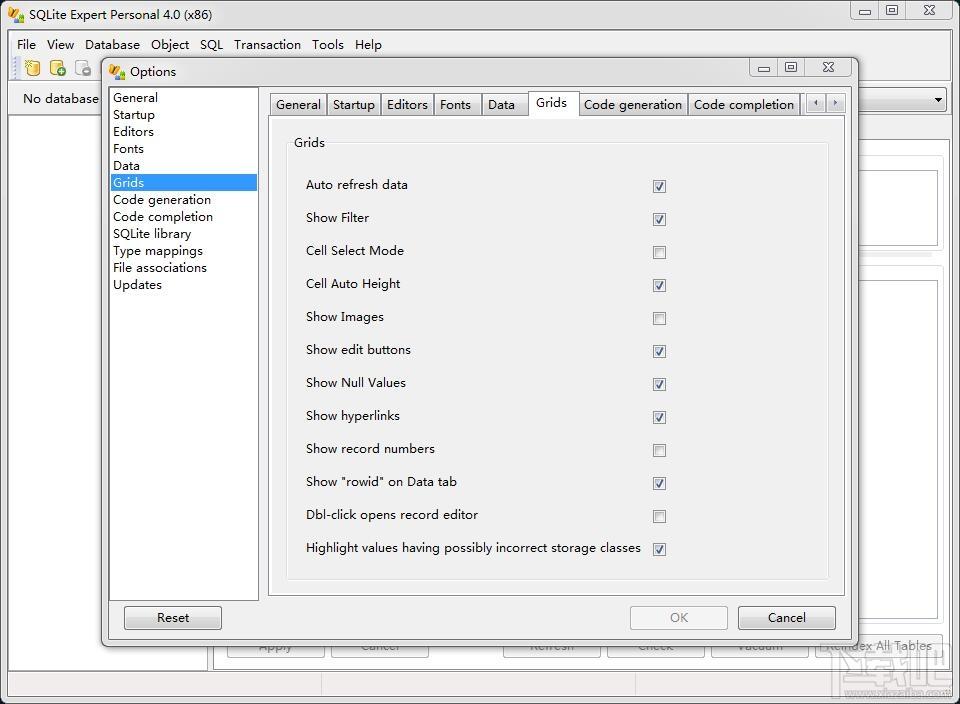Open the Code completion tab
Viewport: 960px width, 704px height.
[743, 105]
